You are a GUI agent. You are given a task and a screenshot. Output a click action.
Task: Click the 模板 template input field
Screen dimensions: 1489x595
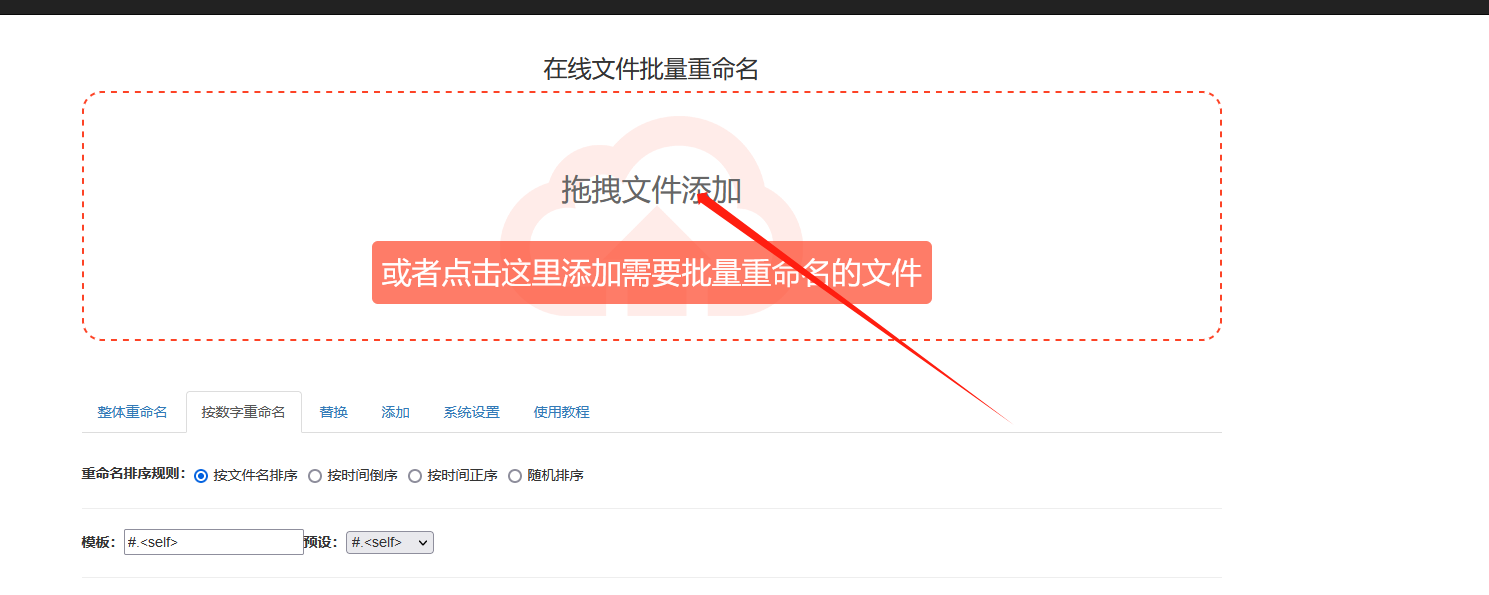pos(214,542)
